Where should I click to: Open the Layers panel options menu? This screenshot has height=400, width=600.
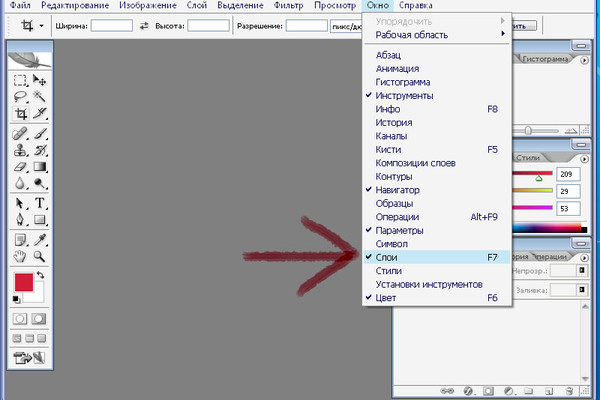tap(584, 258)
